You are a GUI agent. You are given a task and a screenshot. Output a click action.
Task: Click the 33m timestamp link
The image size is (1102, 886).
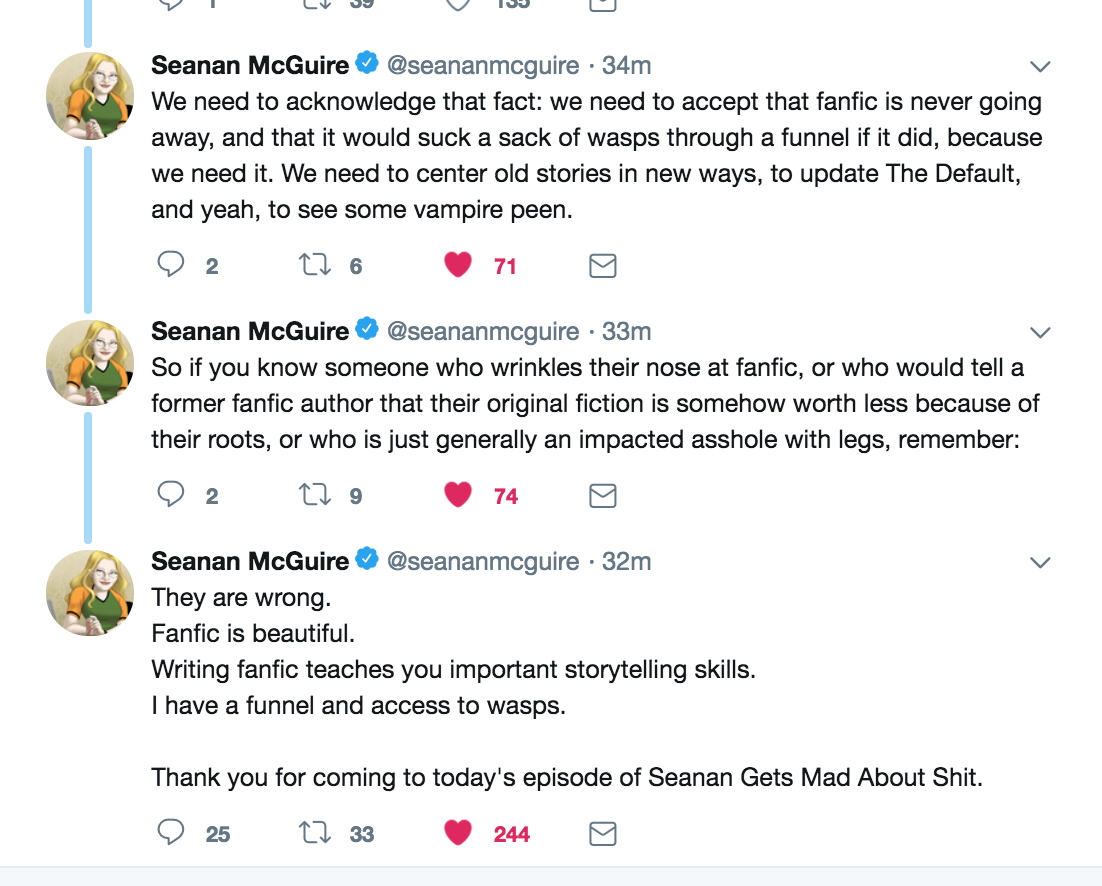(626, 331)
